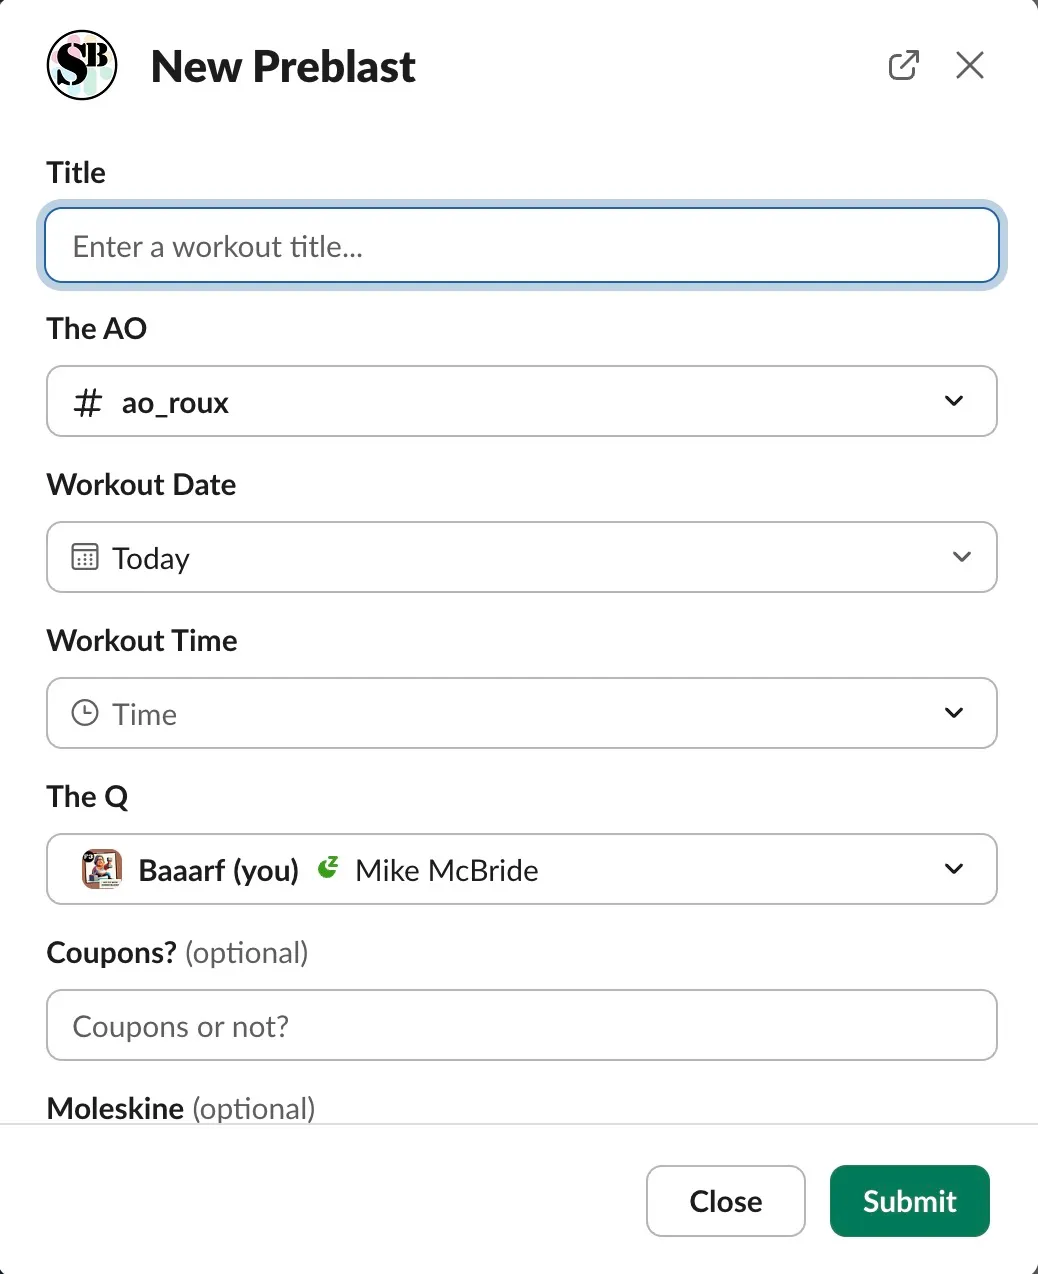The height and width of the screenshot is (1274, 1038).
Task: Click the Time placeholder text
Action: click(x=144, y=713)
